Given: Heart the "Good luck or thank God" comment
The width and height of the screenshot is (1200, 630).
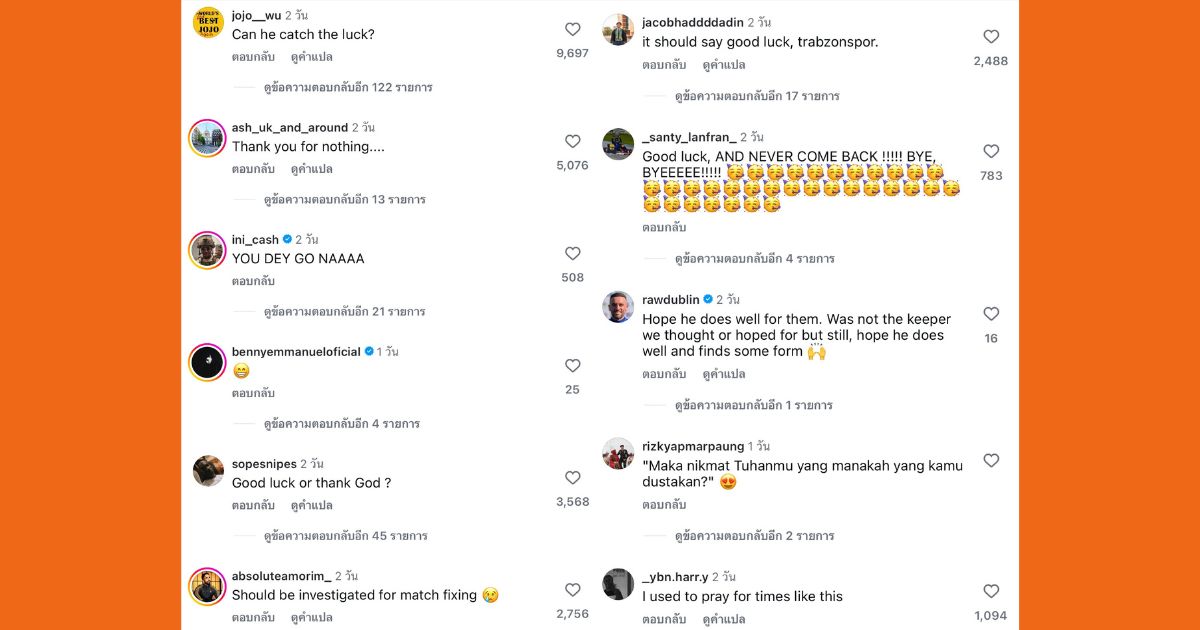Looking at the screenshot, I should pyautogui.click(x=573, y=478).
